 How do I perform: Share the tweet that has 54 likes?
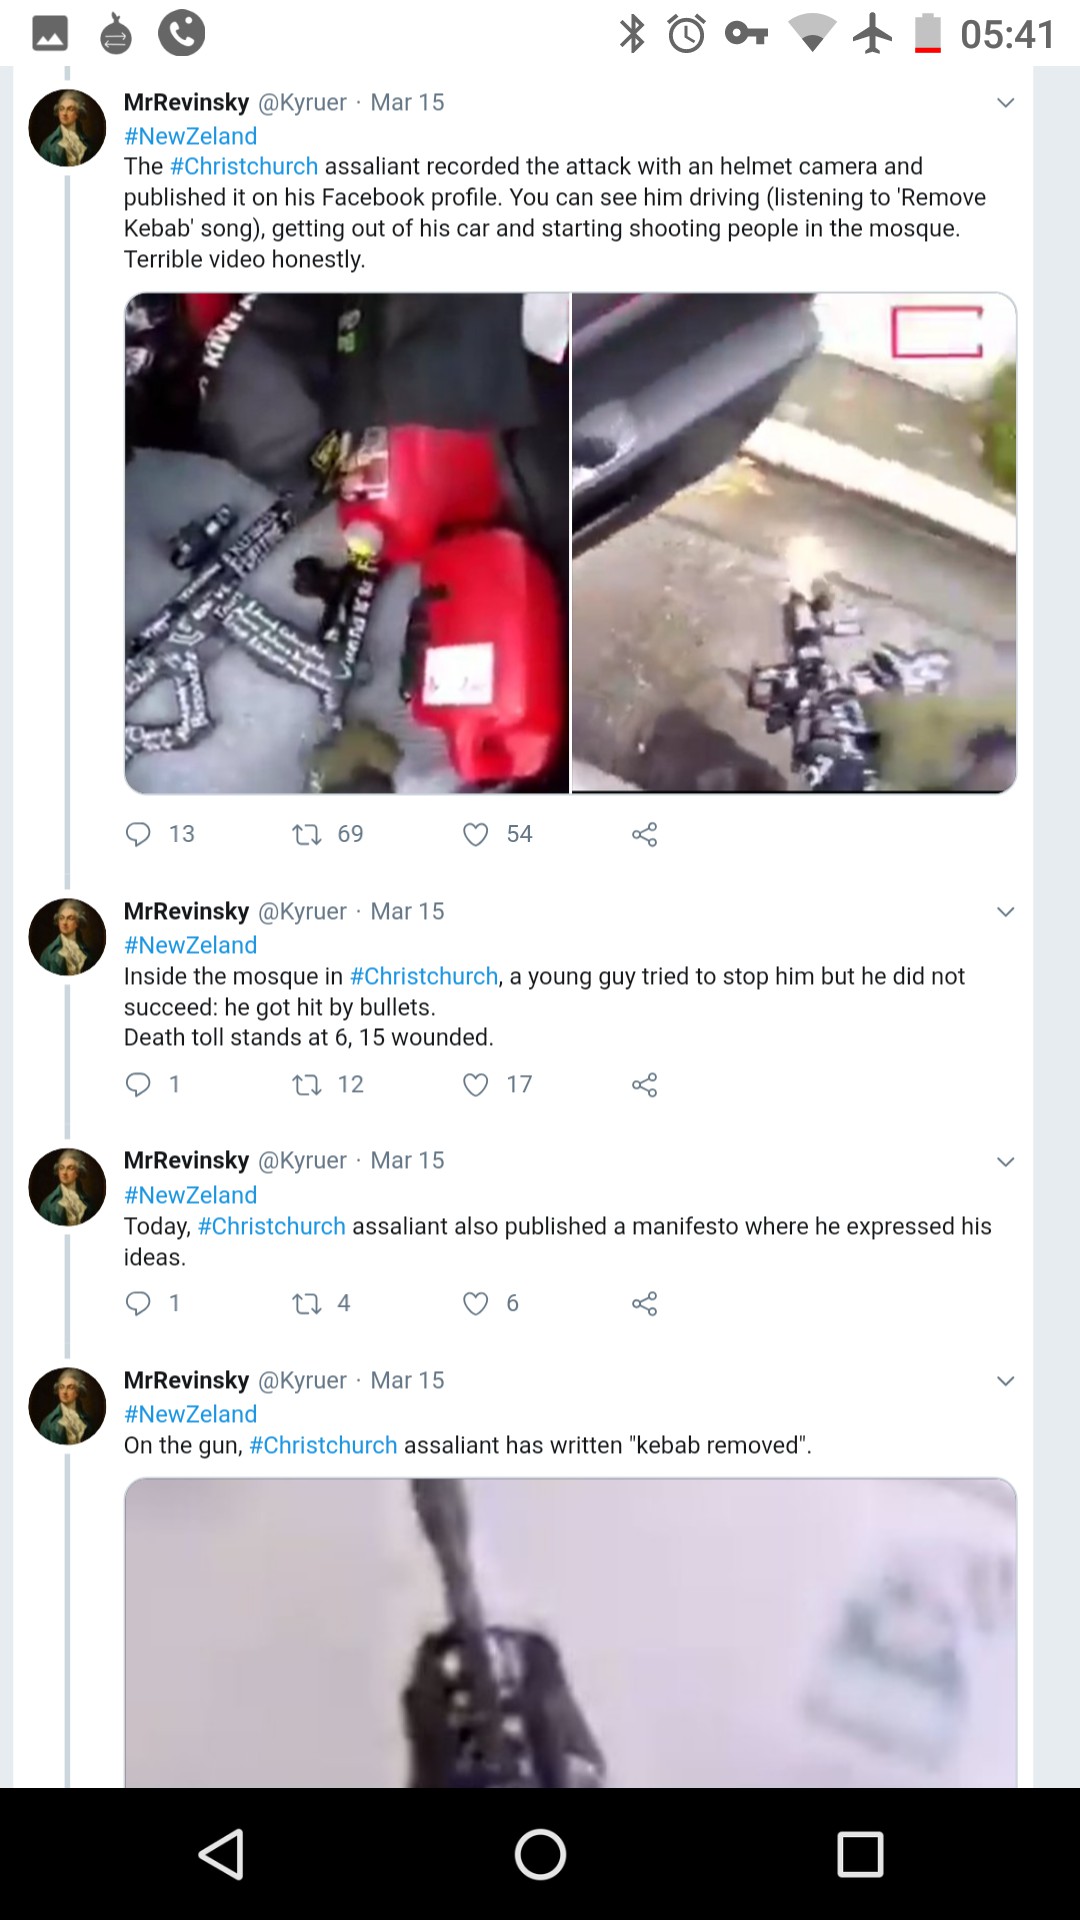click(645, 834)
